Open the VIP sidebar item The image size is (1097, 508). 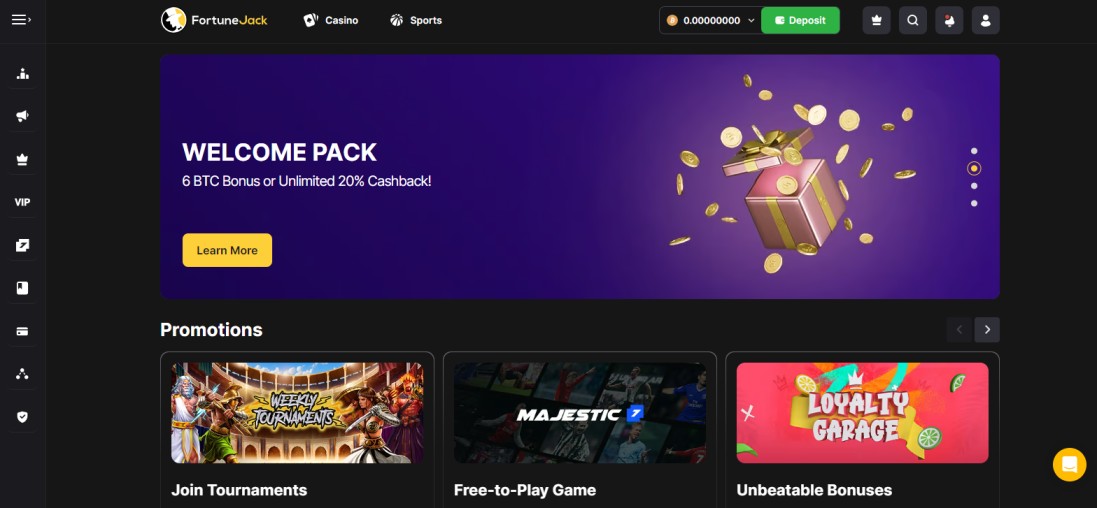[22, 202]
